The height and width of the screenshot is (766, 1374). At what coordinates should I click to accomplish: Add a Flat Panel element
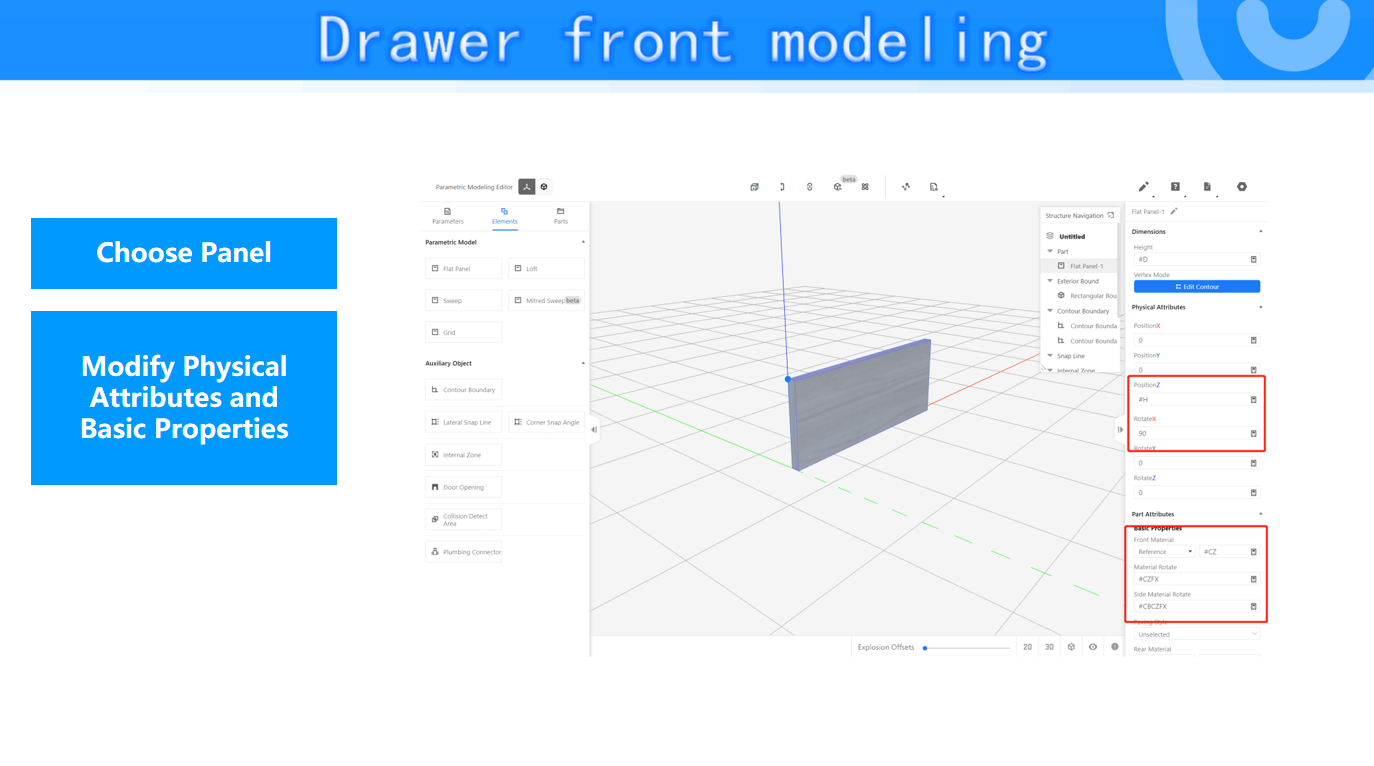[463, 268]
